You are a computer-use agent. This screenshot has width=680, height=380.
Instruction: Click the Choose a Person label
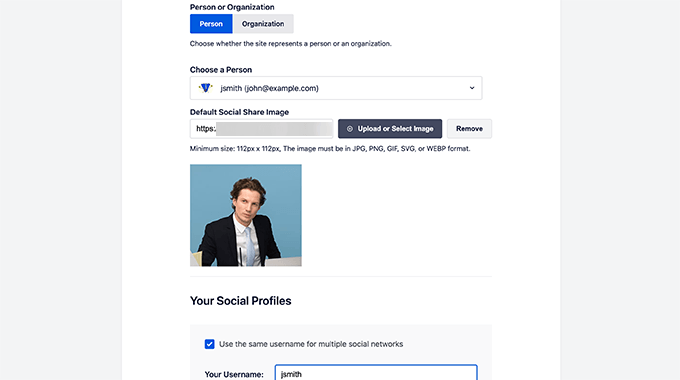coord(221,70)
